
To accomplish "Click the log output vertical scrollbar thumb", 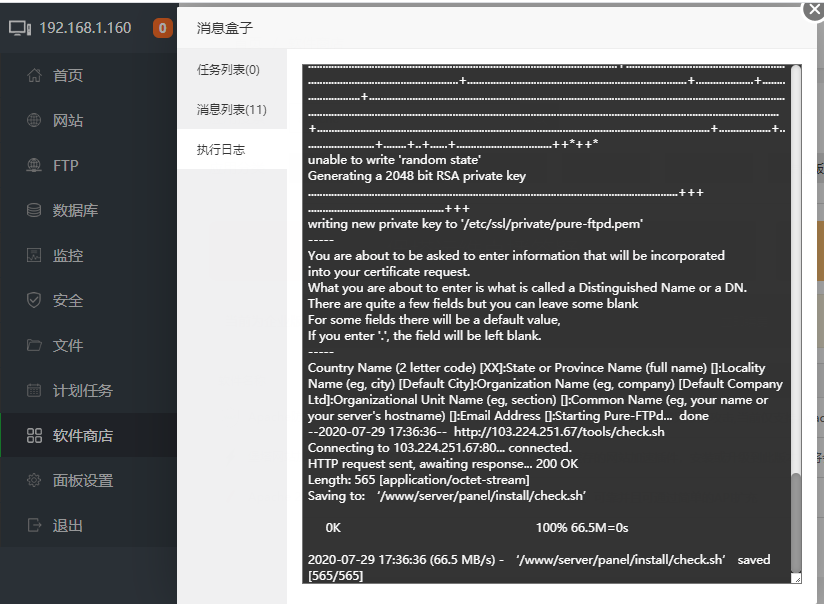I will coord(796,523).
